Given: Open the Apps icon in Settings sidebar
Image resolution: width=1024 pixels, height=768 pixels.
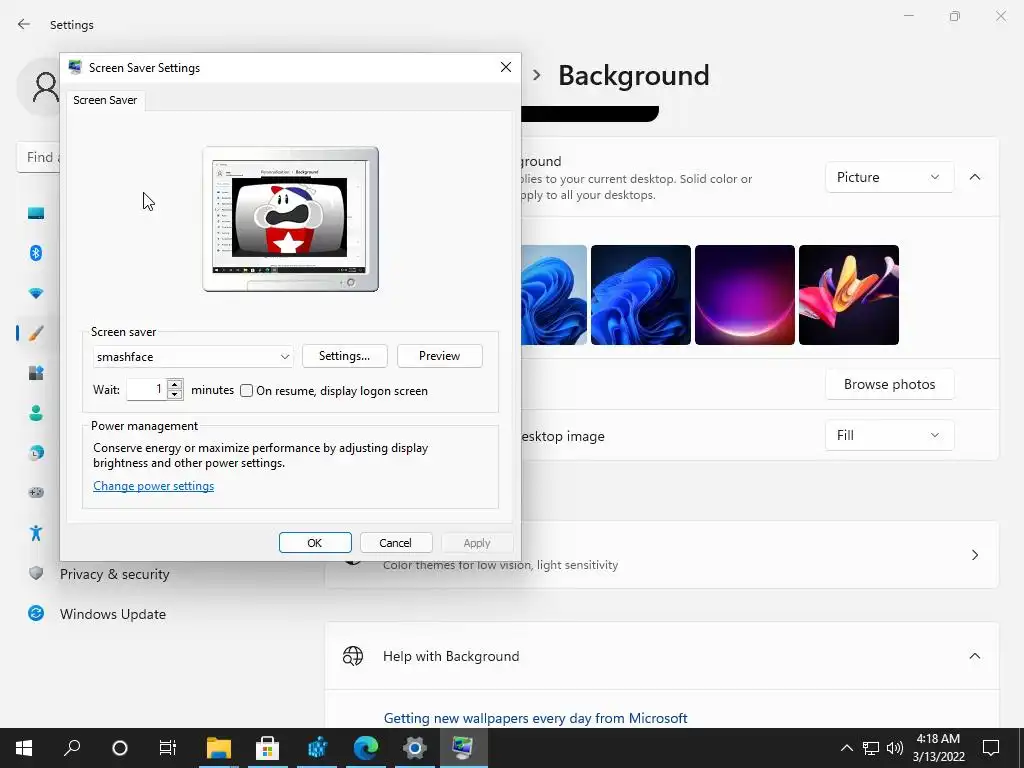Looking at the screenshot, I should click(36, 373).
